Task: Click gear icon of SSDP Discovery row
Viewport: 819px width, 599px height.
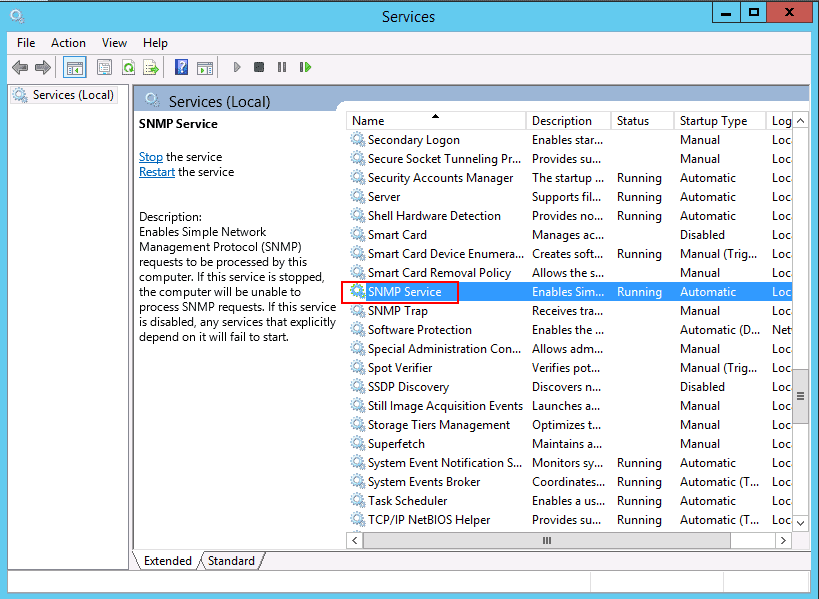Action: pyautogui.click(x=357, y=386)
